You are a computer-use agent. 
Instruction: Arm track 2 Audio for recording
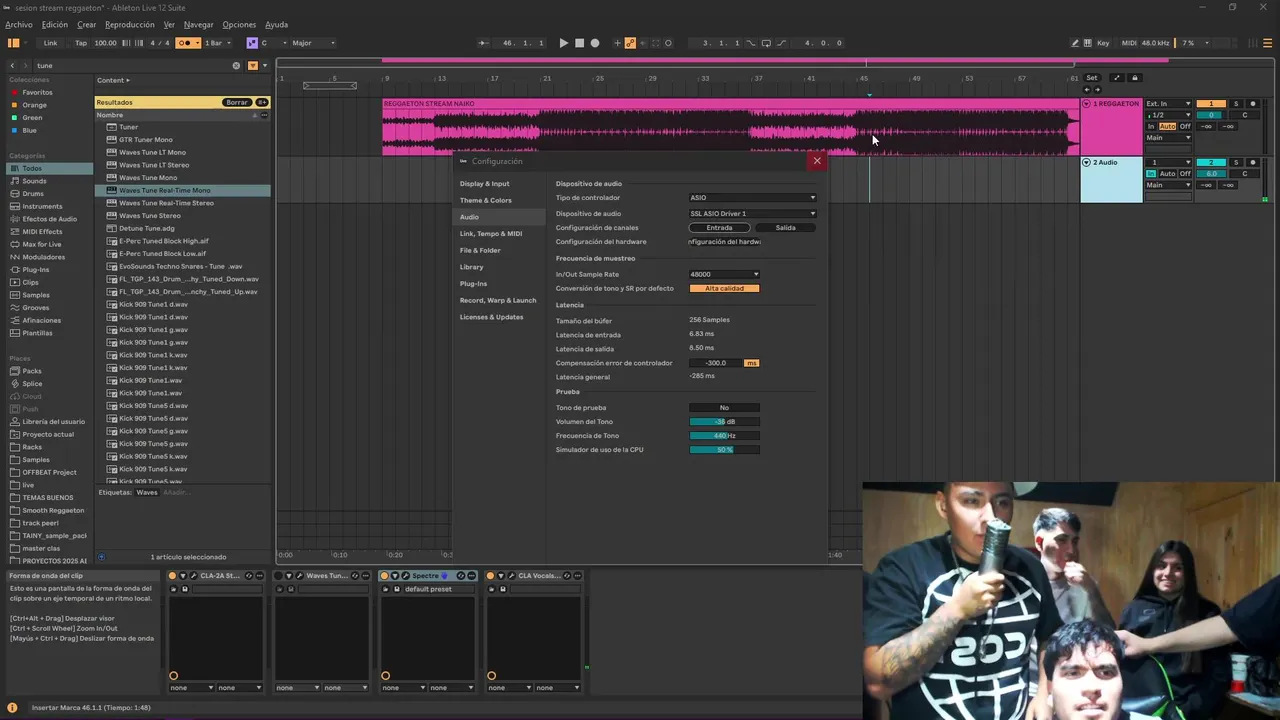pyautogui.click(x=1252, y=162)
